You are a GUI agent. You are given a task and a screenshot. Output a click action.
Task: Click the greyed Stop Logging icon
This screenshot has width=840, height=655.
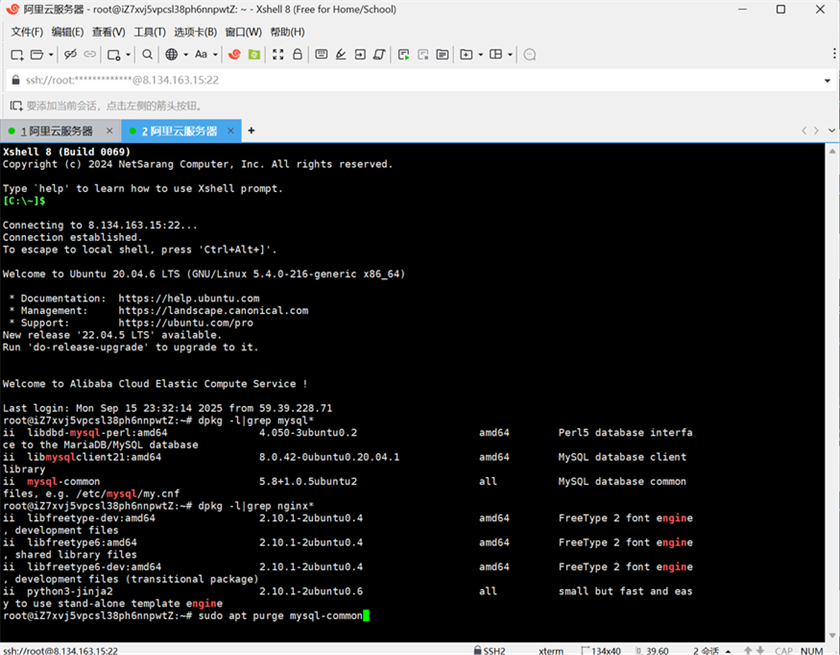[423, 55]
